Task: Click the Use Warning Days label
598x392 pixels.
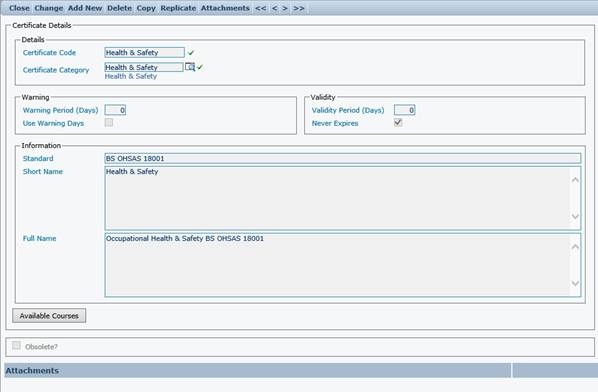Action: (x=53, y=123)
